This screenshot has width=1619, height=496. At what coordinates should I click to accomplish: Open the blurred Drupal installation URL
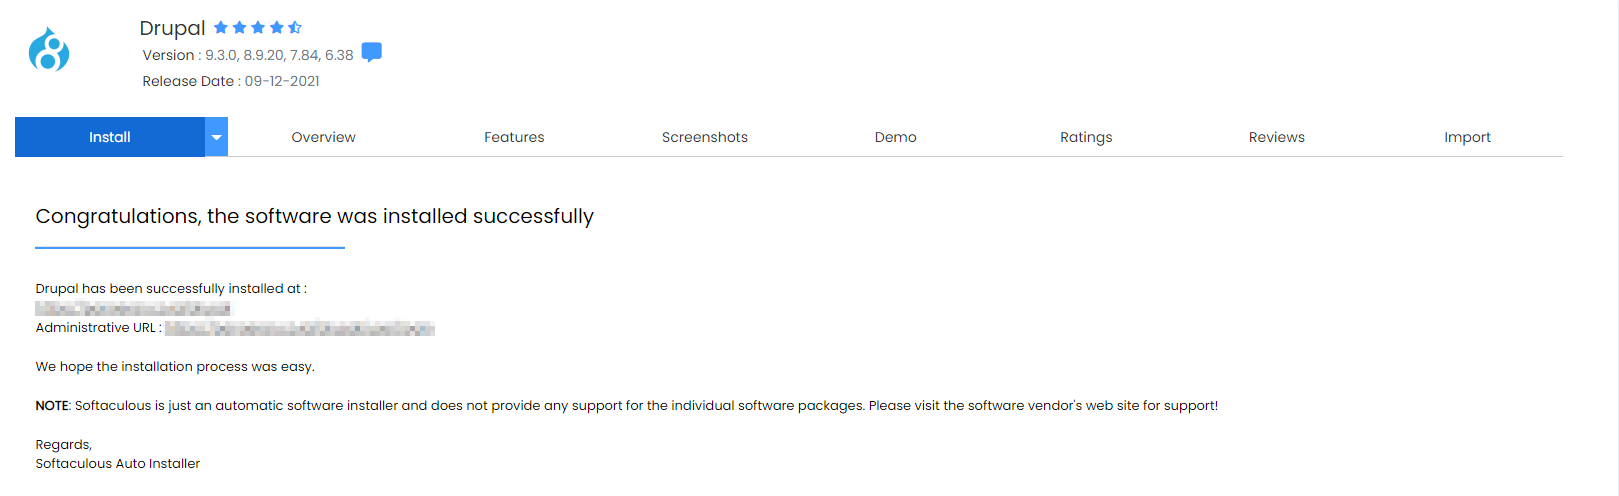133,308
